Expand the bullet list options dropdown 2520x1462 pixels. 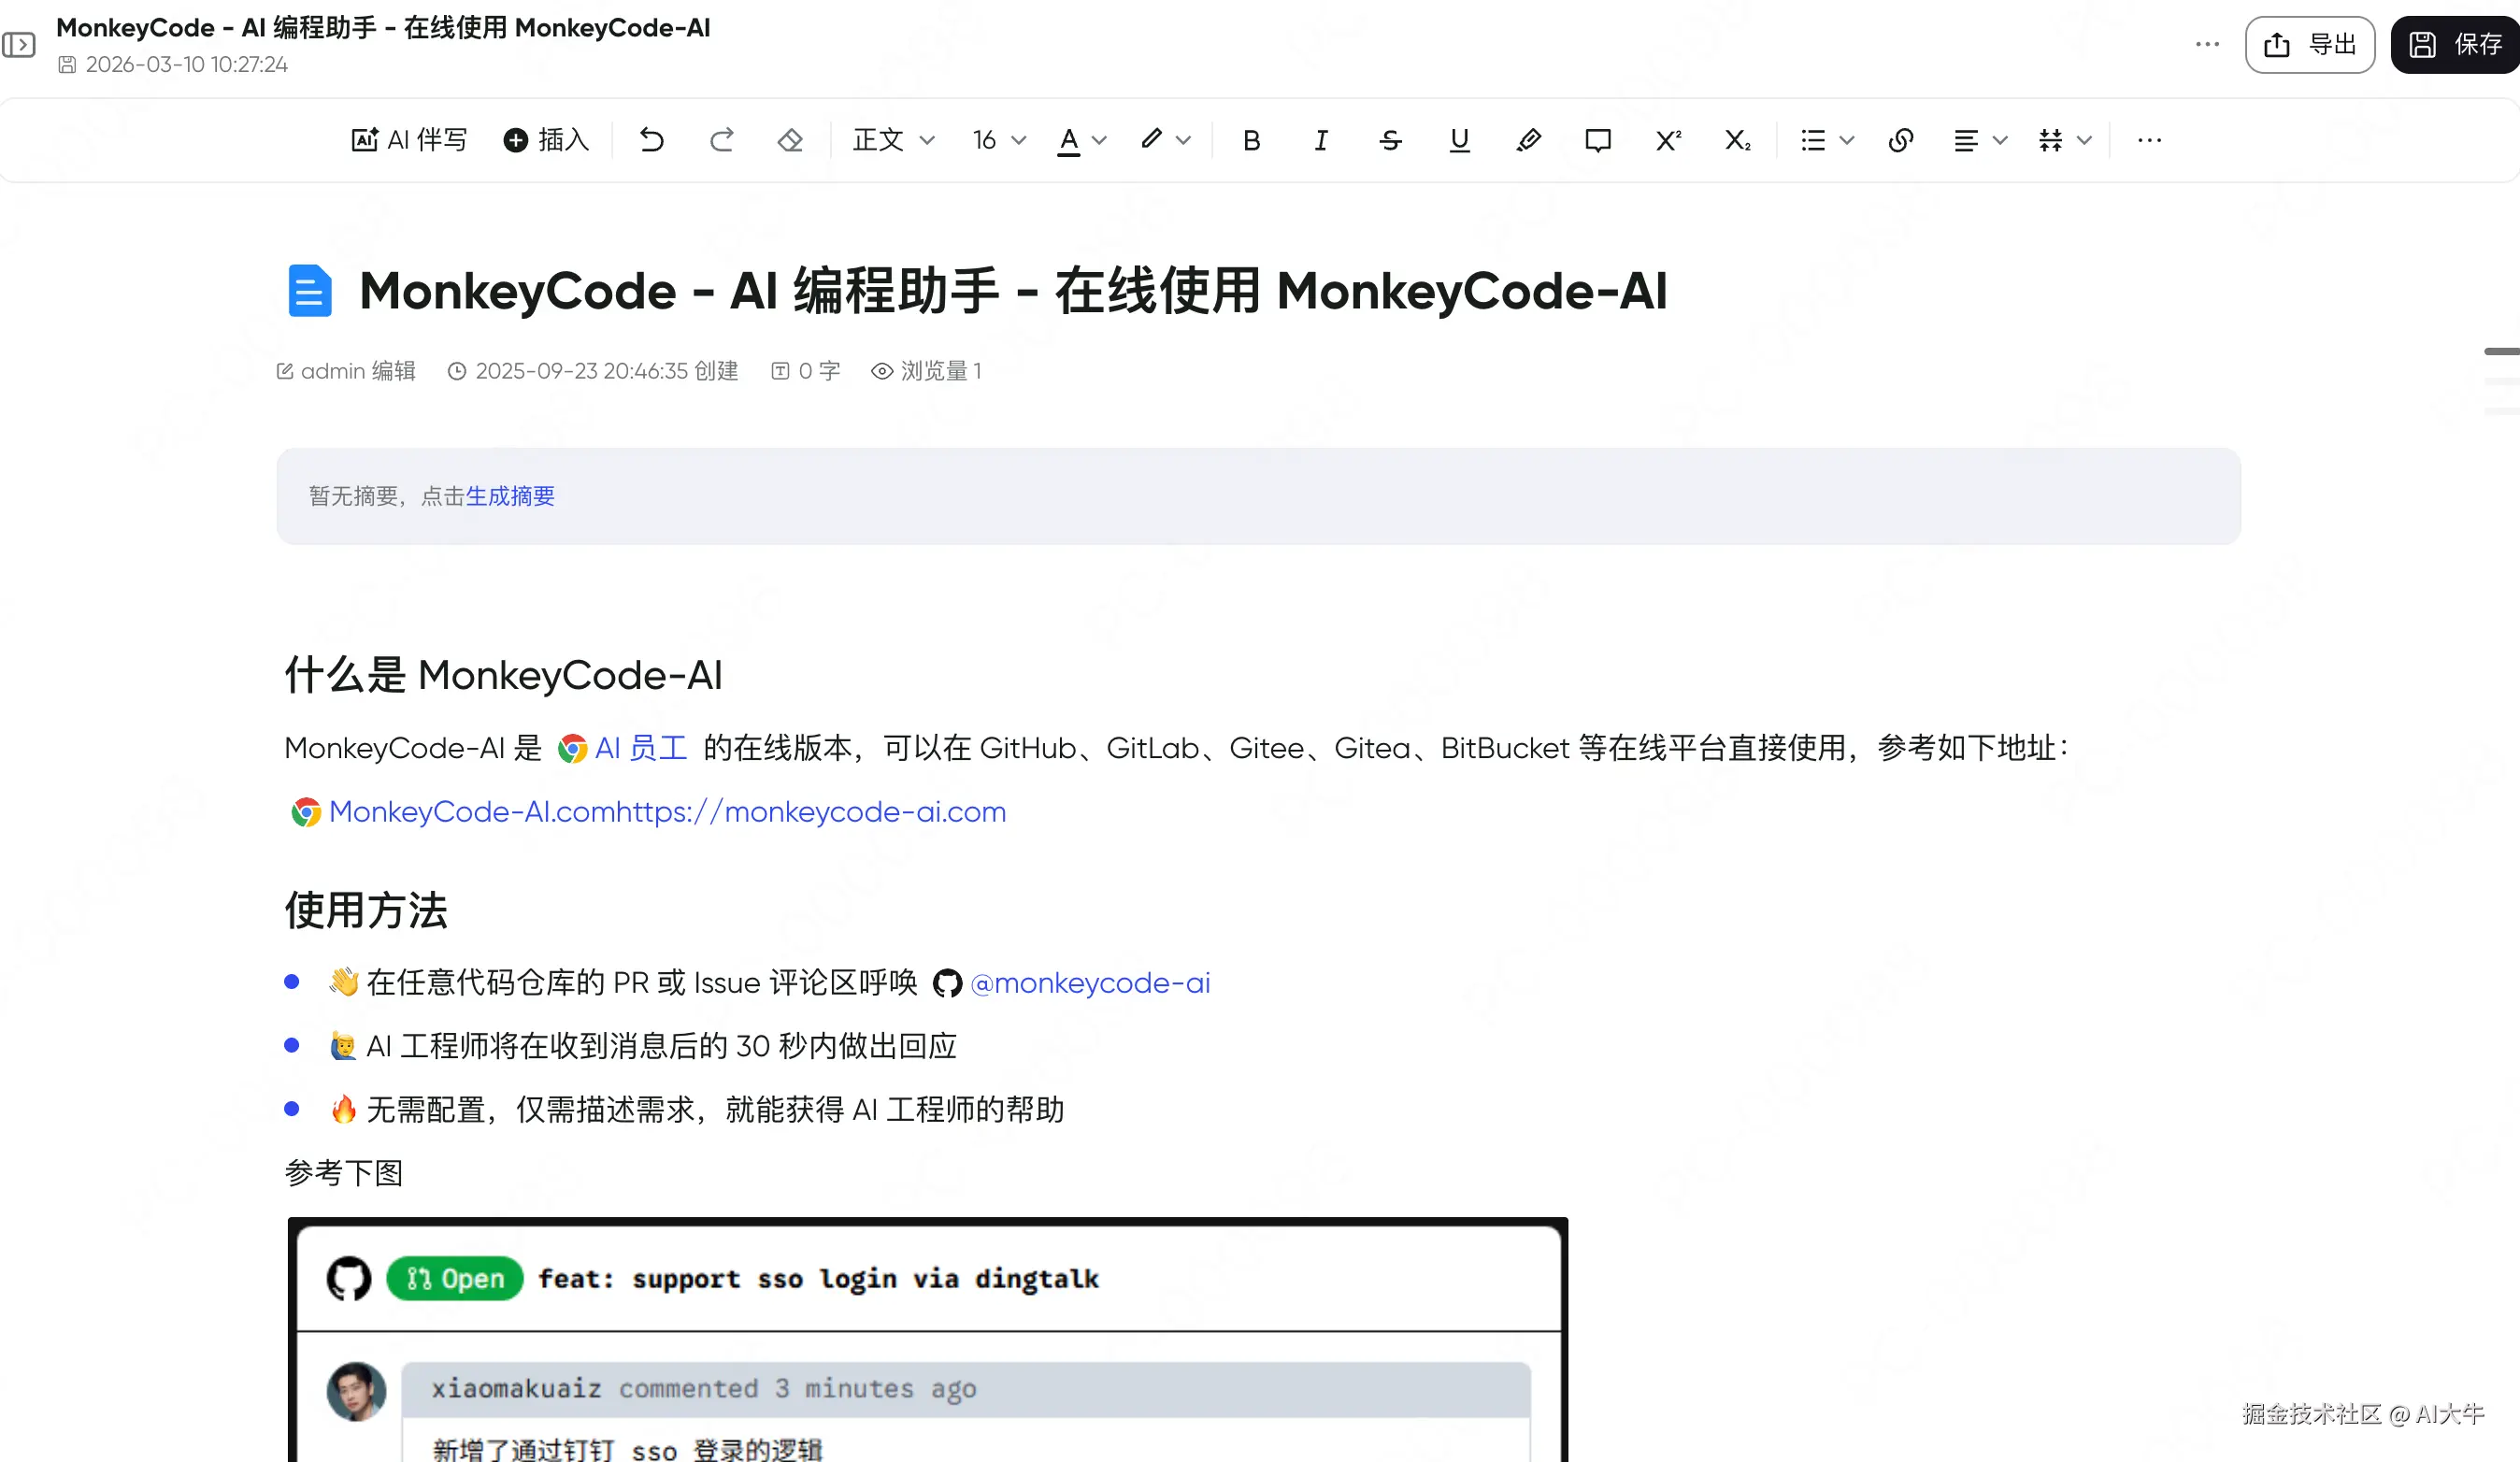(1846, 140)
